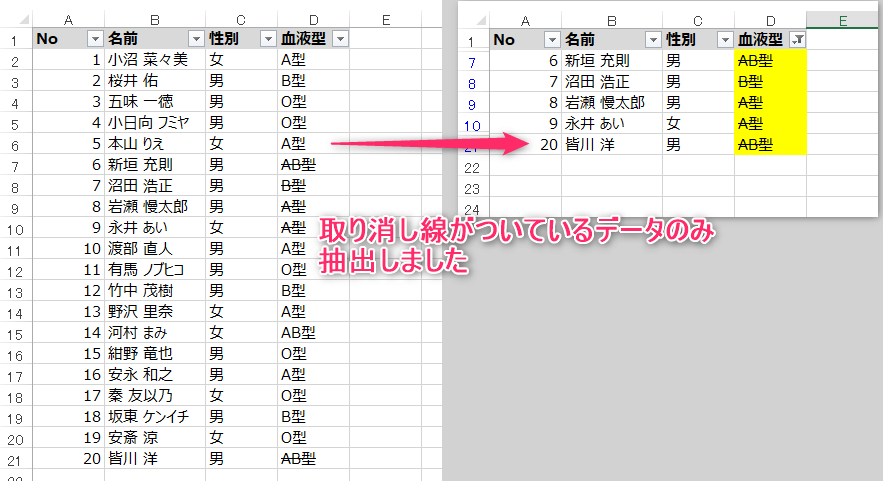Select 皆川 洋 cell in the right table
Screen dimensions: 883x481
point(611,145)
